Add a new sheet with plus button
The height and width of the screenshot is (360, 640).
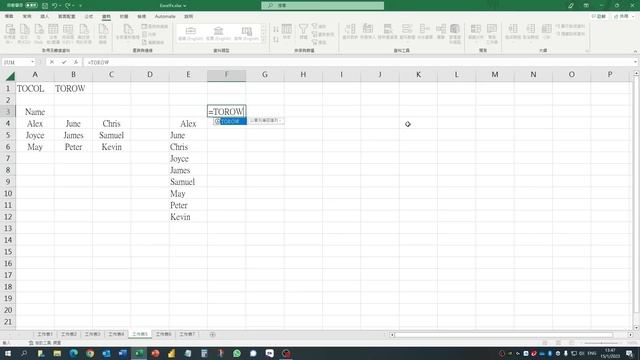(x=212, y=334)
